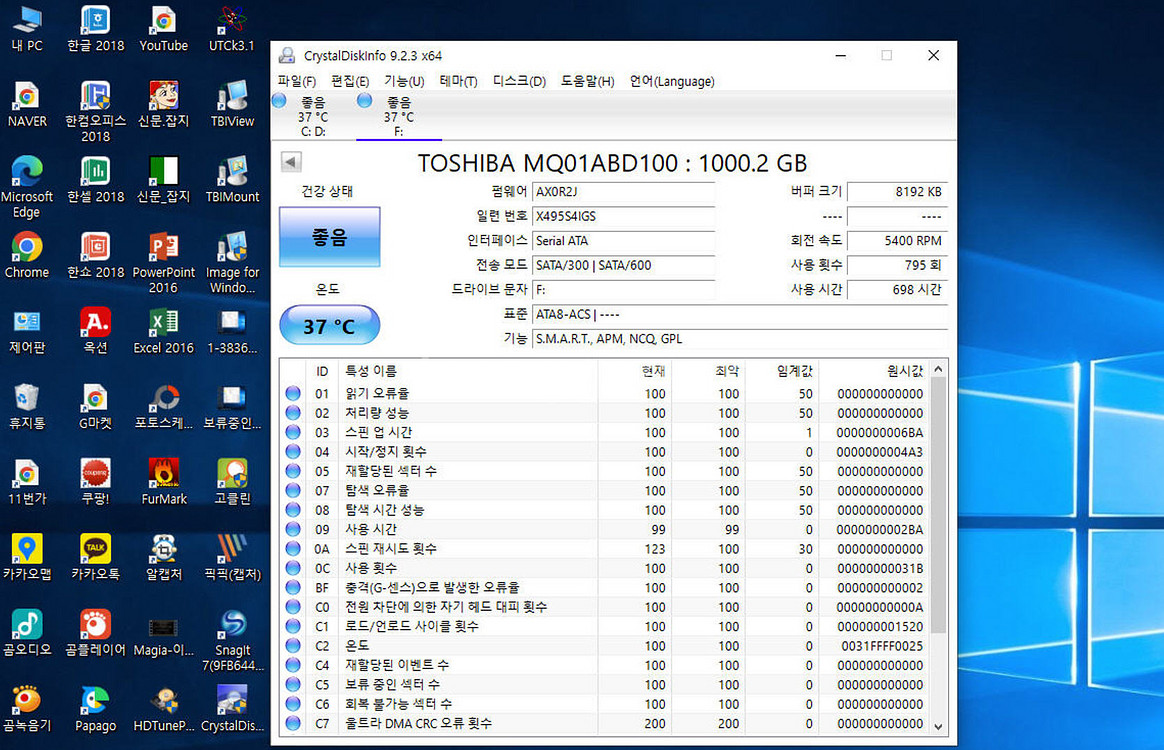Launch UTCk3.1 from the desktop

pyautogui.click(x=232, y=28)
